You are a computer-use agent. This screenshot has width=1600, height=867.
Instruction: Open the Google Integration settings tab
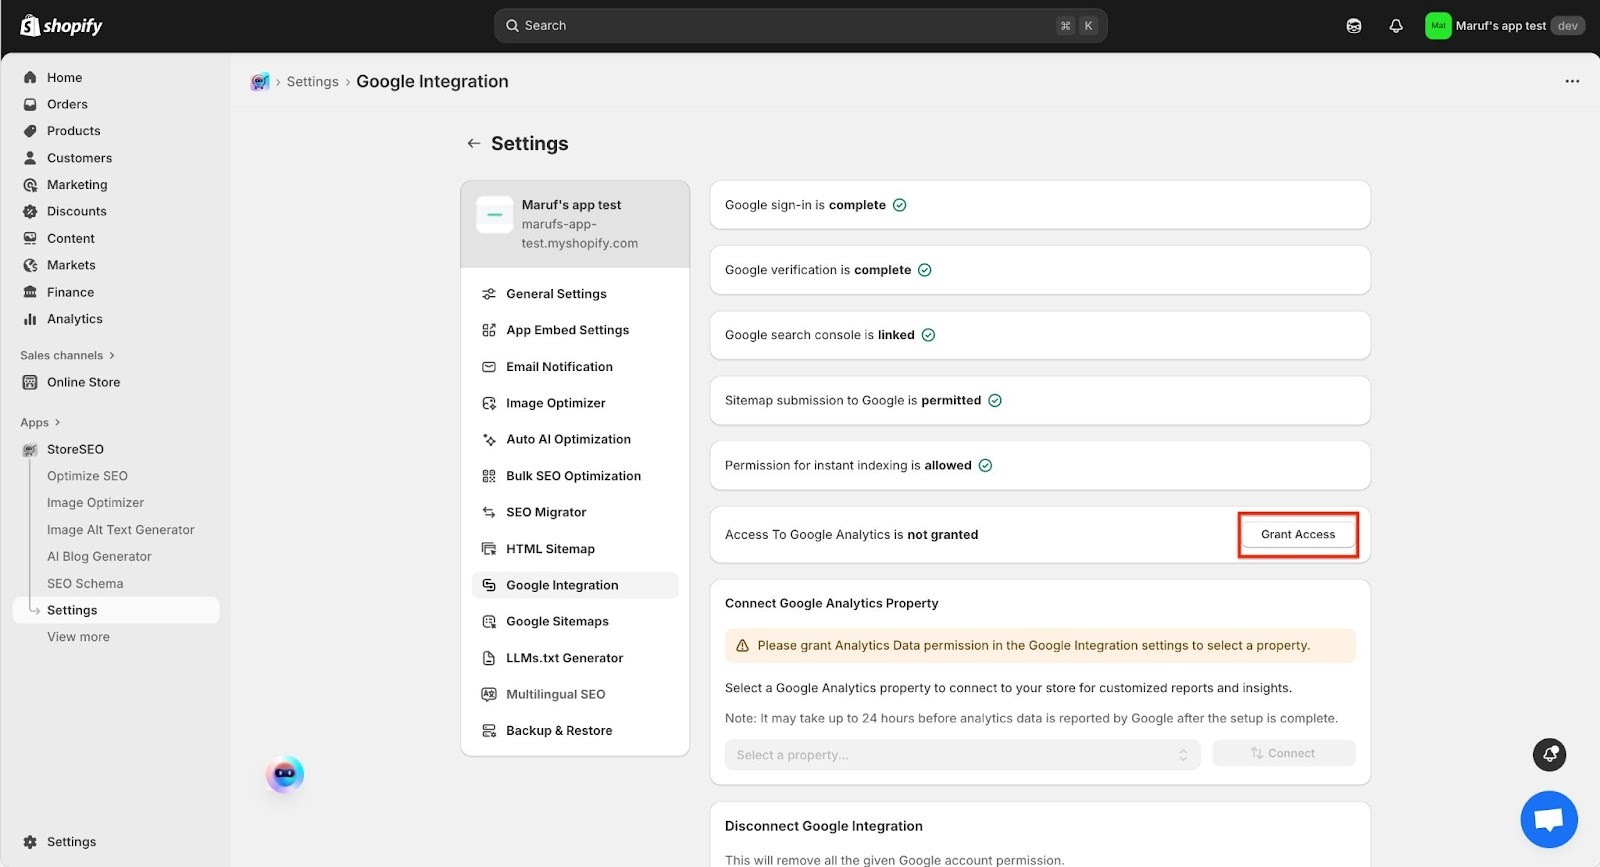pyautogui.click(x=575, y=585)
